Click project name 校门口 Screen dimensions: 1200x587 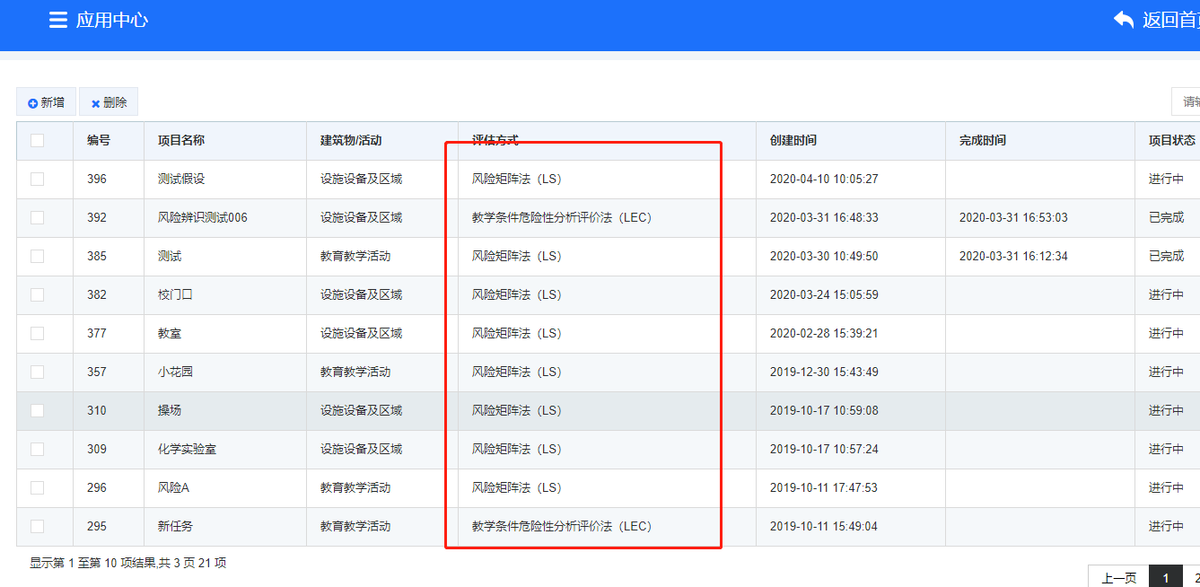(175, 295)
